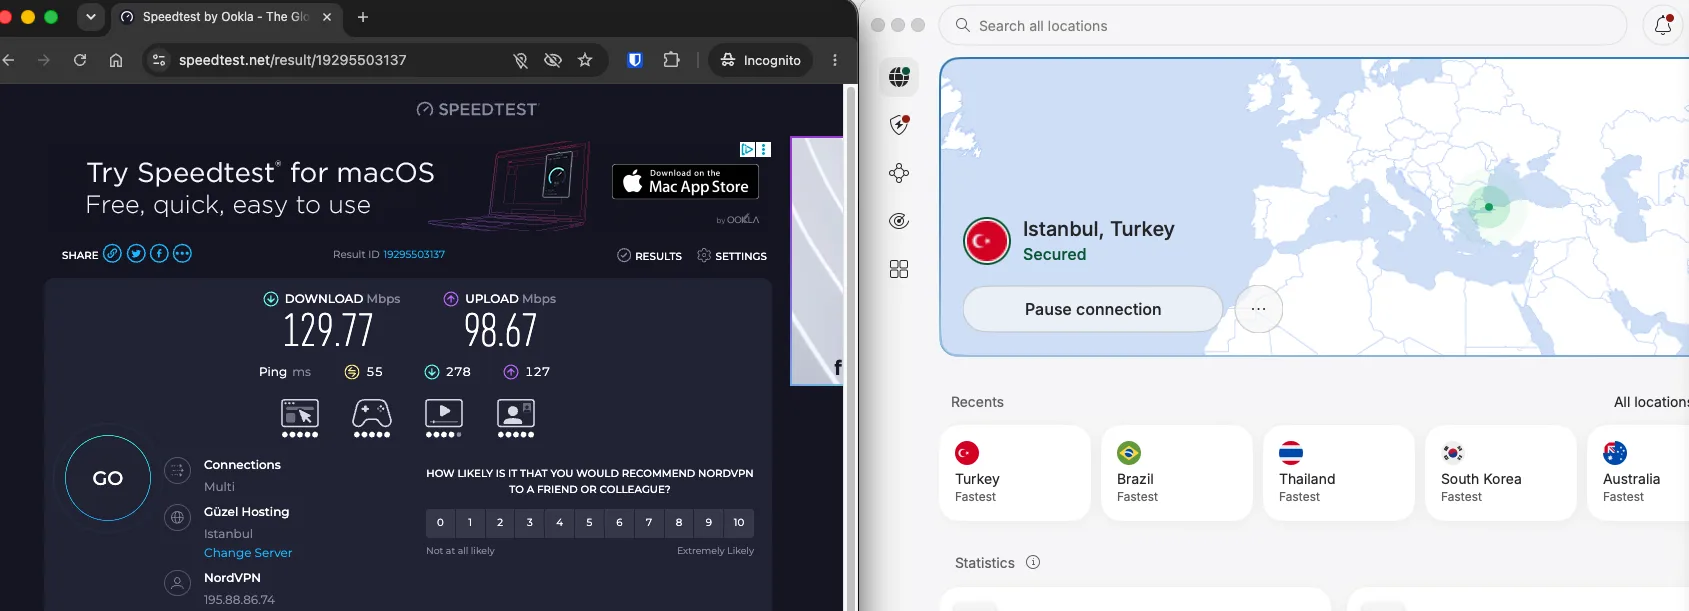The width and height of the screenshot is (1689, 611).
Task: Click AdChoices icon on Speedtest ad
Action: click(747, 149)
